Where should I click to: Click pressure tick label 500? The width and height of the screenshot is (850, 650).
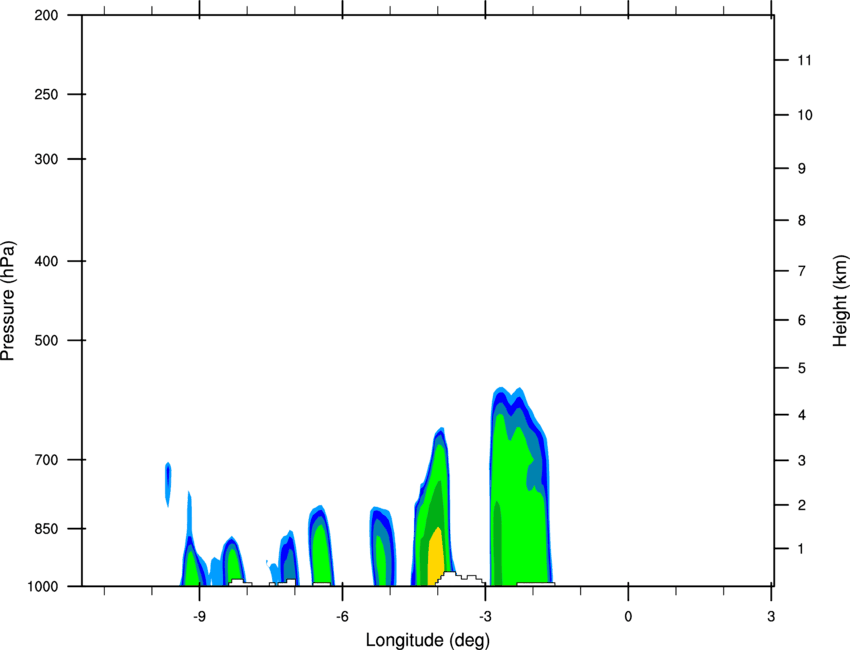46,340
